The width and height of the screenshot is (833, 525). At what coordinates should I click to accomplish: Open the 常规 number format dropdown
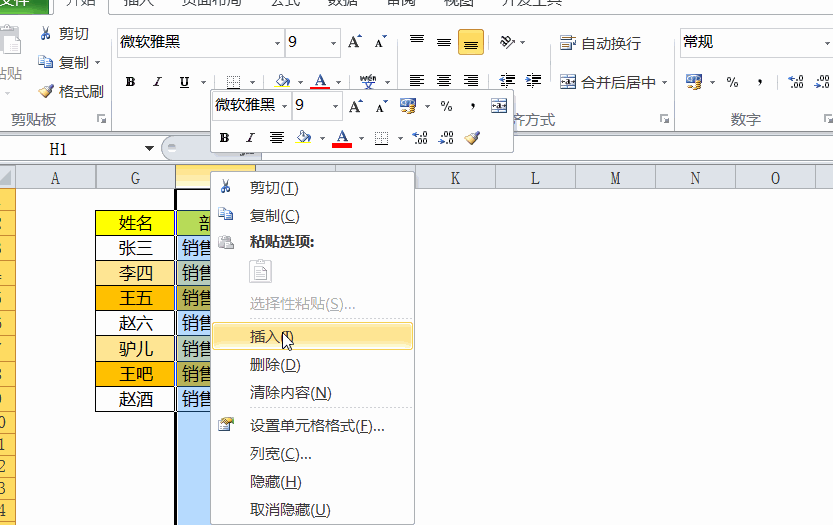tap(827, 43)
